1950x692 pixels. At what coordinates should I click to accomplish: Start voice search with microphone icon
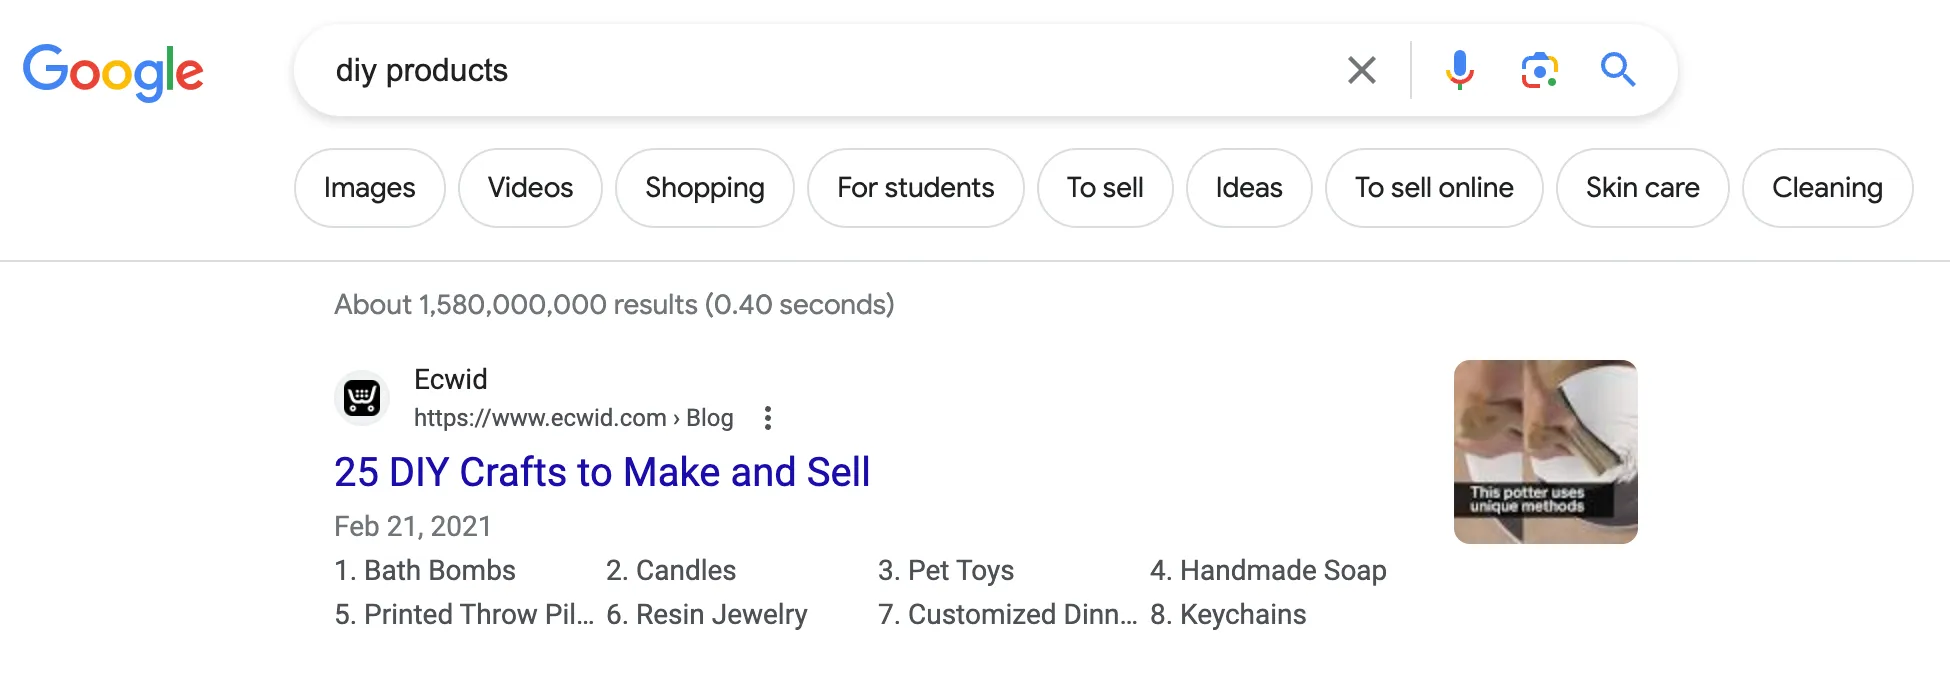tap(1459, 70)
